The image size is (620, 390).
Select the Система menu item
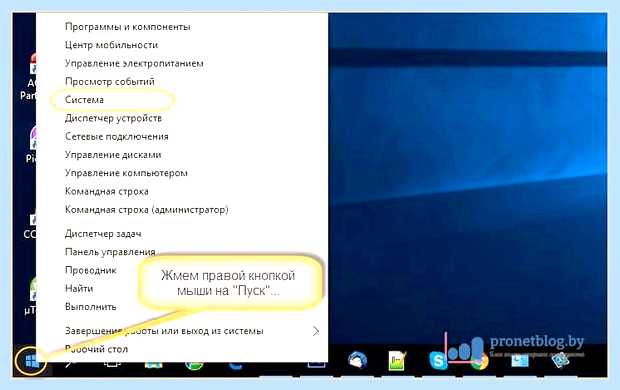click(84, 100)
